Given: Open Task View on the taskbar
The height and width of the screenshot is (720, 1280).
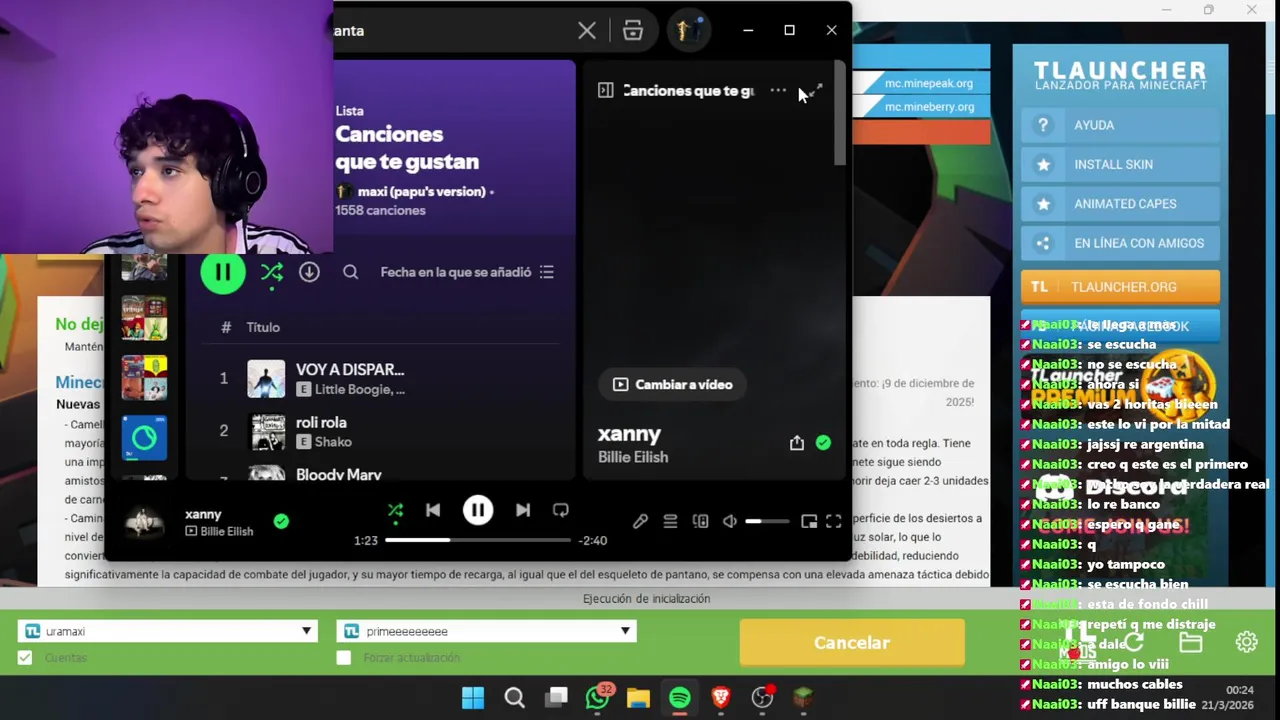Looking at the screenshot, I should 556,697.
